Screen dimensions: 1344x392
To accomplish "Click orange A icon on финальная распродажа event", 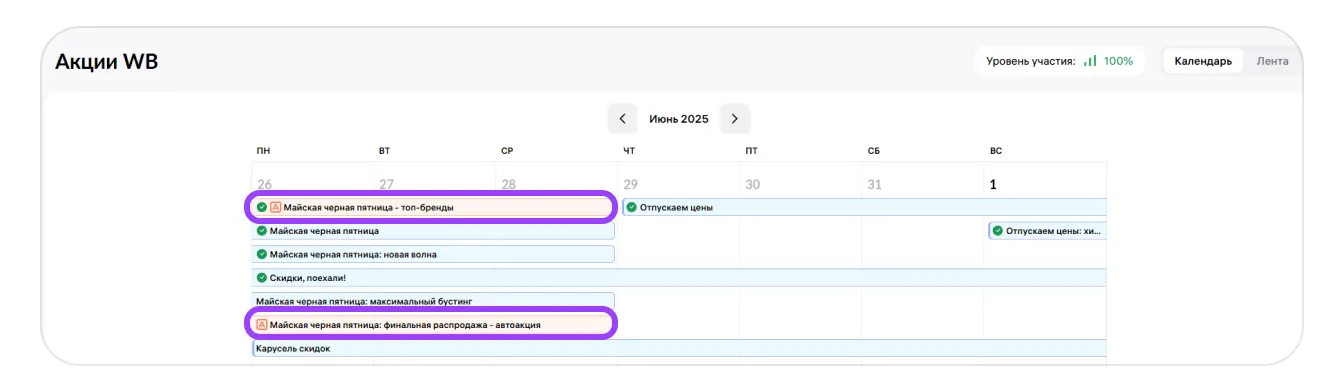I will (x=262, y=325).
